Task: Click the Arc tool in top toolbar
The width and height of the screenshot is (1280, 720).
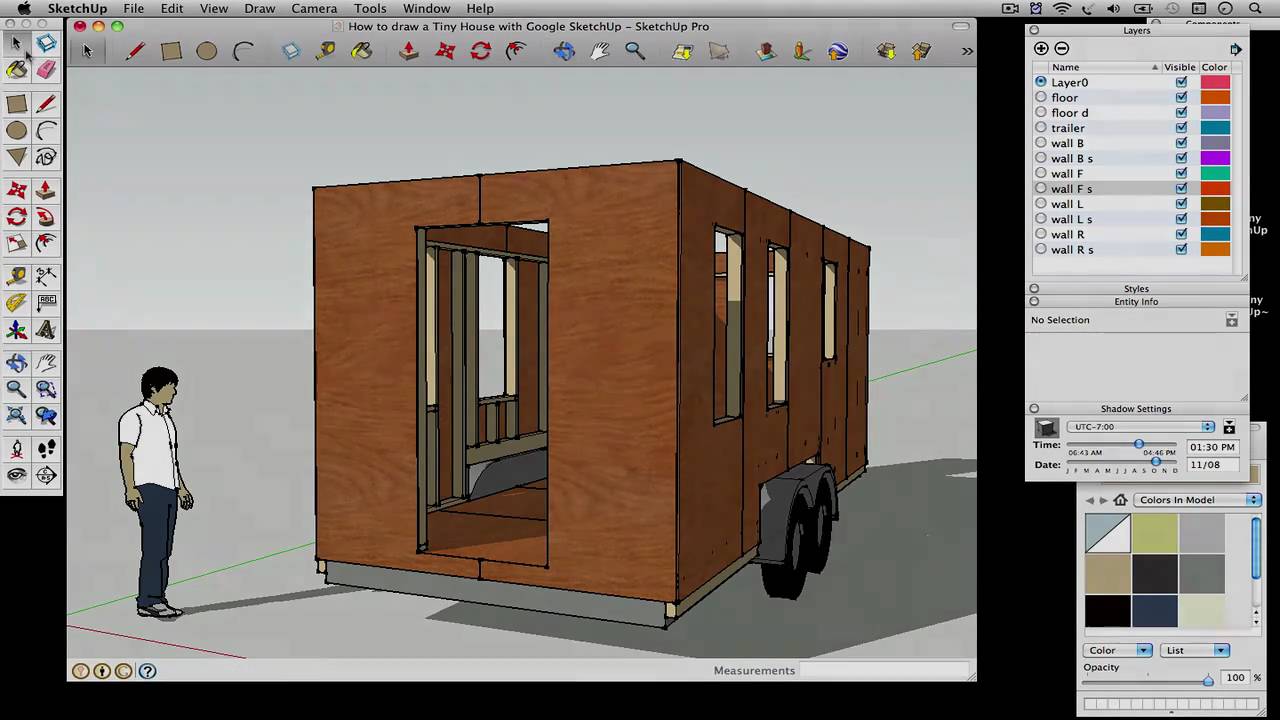Action: point(243,50)
